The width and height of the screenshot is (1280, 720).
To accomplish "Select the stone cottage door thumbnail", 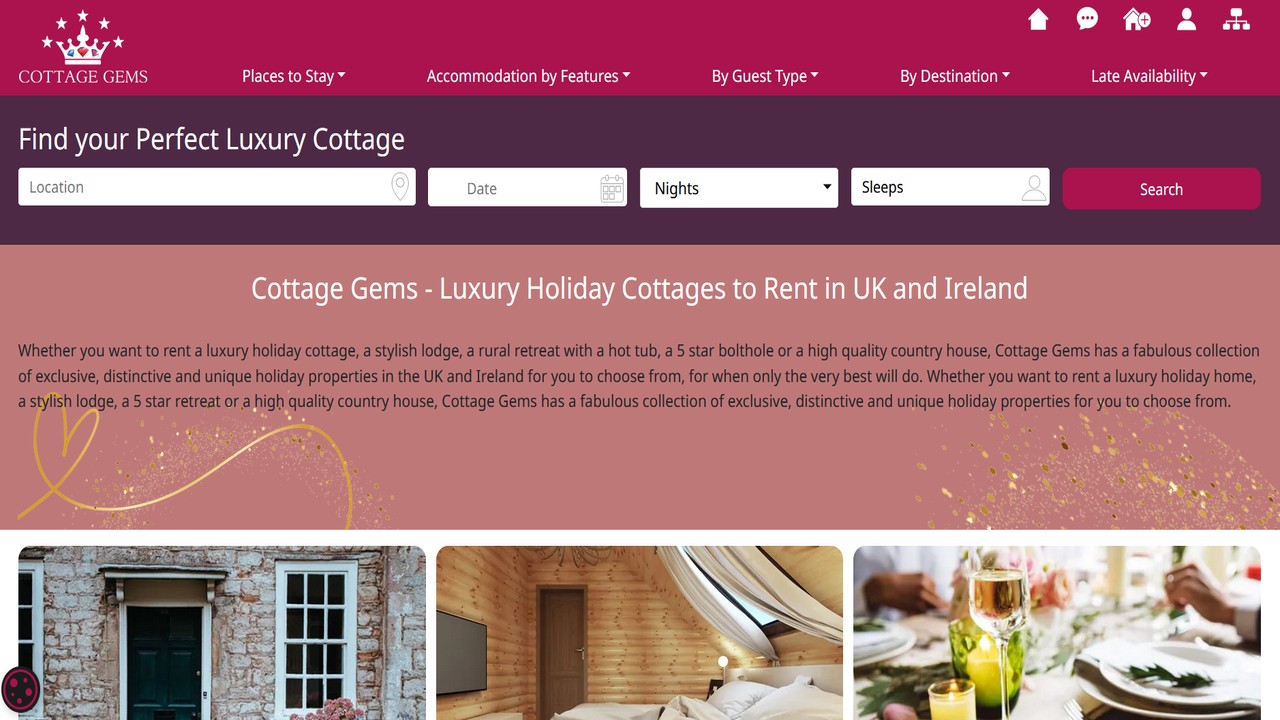I will point(222,633).
